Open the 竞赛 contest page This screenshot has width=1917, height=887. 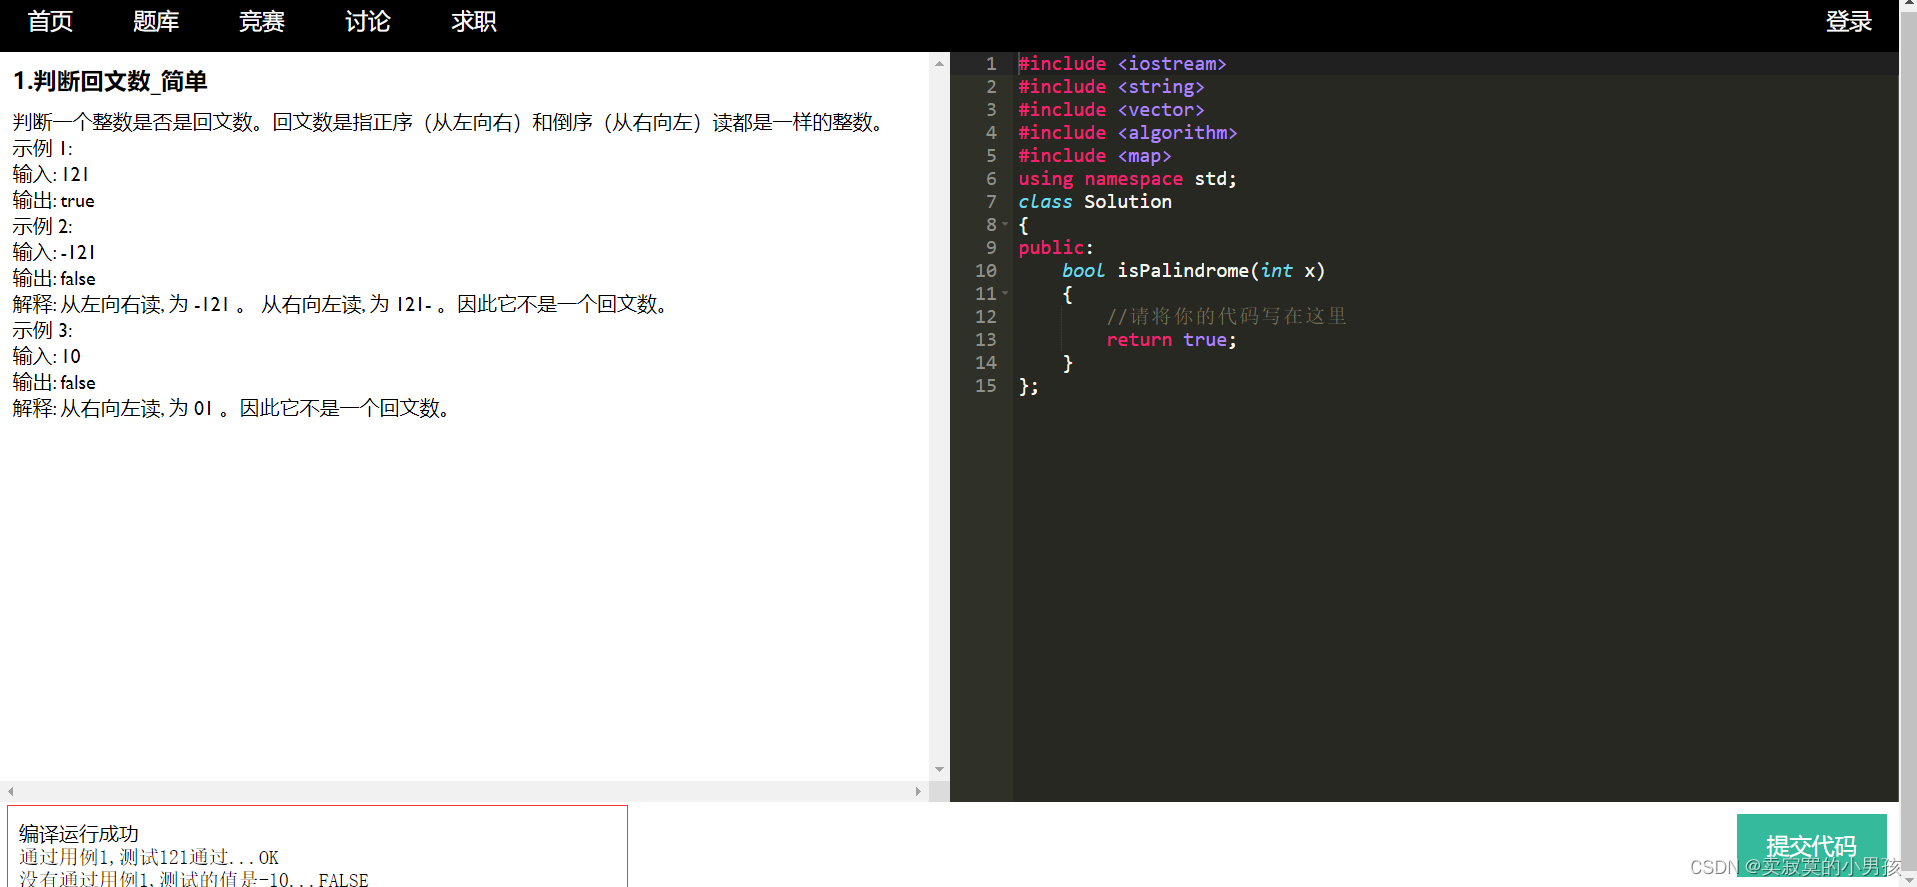pos(262,21)
